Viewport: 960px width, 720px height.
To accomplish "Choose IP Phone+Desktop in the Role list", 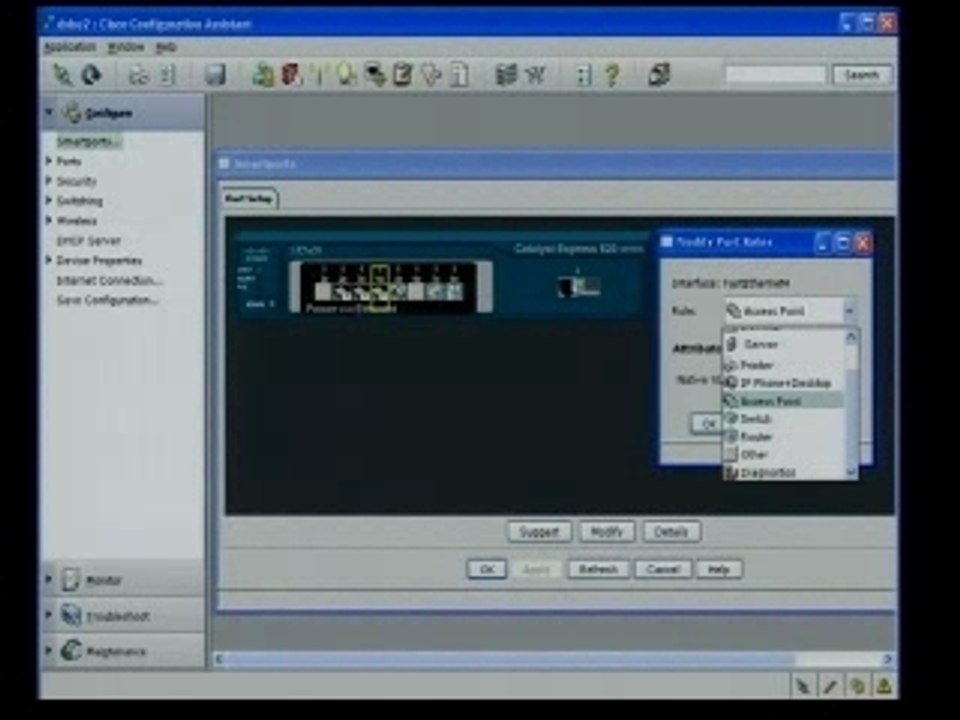I will pos(784,383).
